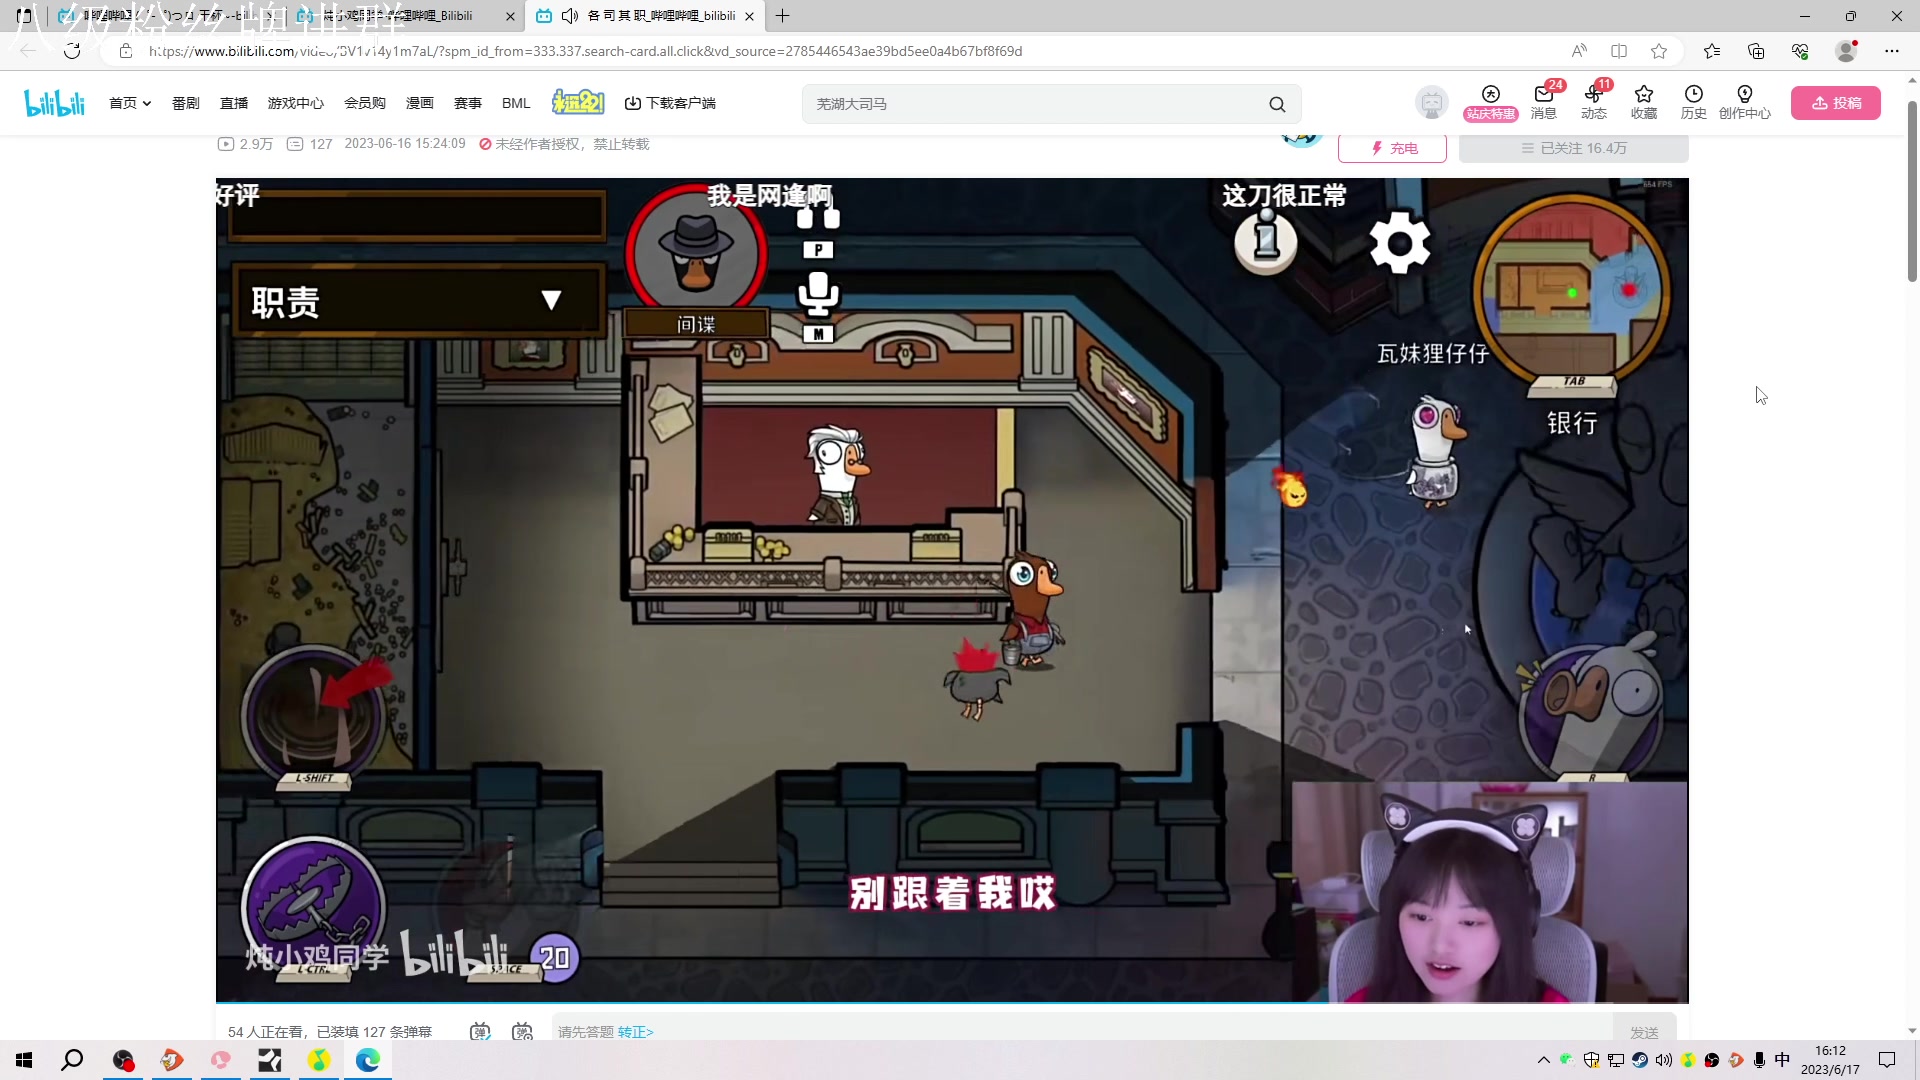Screen dimensions: 1920x1080
Task: Open the 收藏 favorites star icon
Action: (1643, 101)
